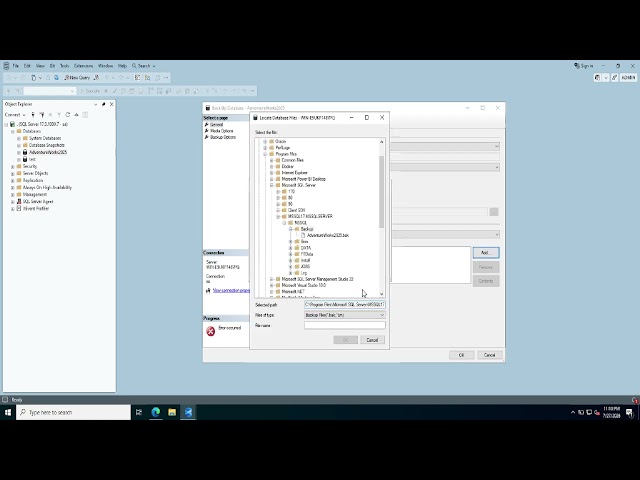640x480 pixels.
Task: Click the Task View taskbar icon
Action: pyautogui.click(x=139, y=412)
